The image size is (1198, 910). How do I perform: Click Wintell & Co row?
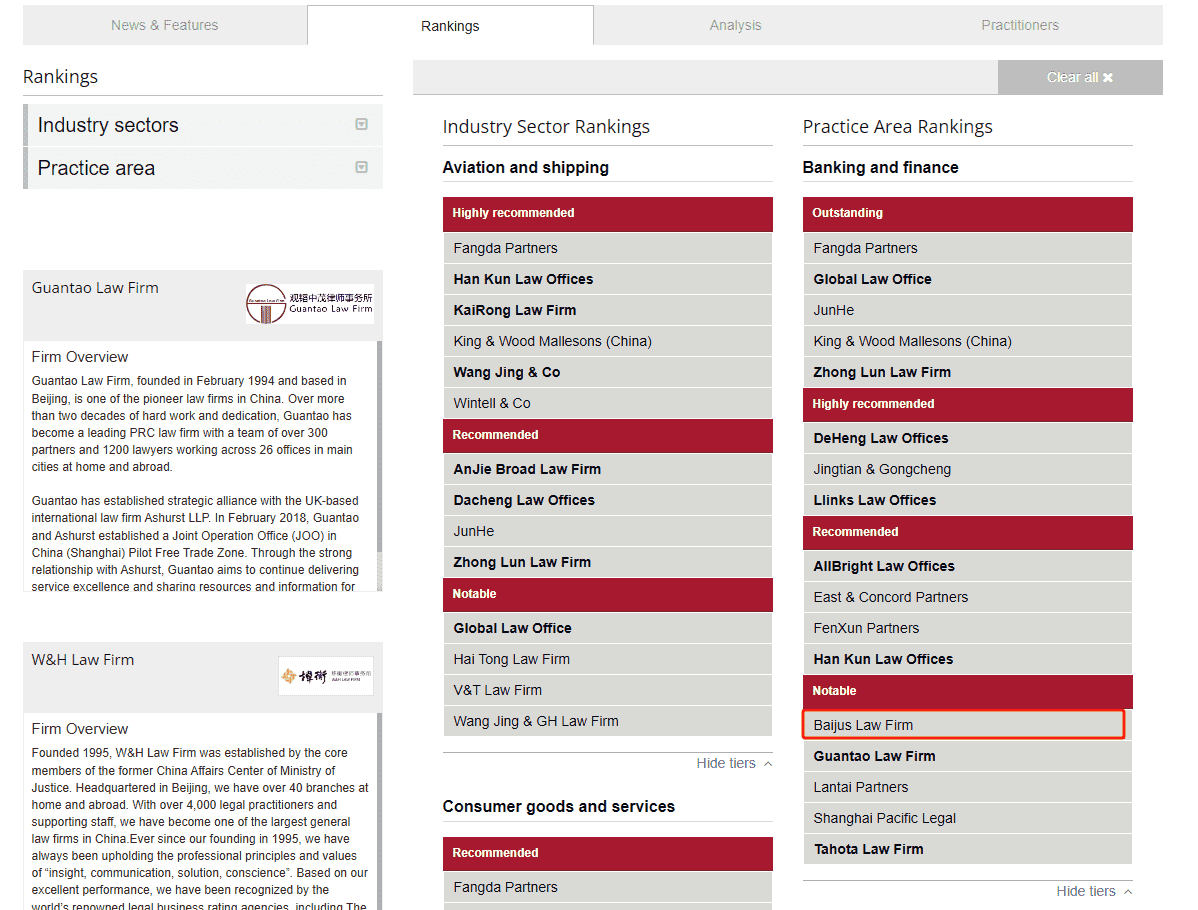(x=607, y=403)
